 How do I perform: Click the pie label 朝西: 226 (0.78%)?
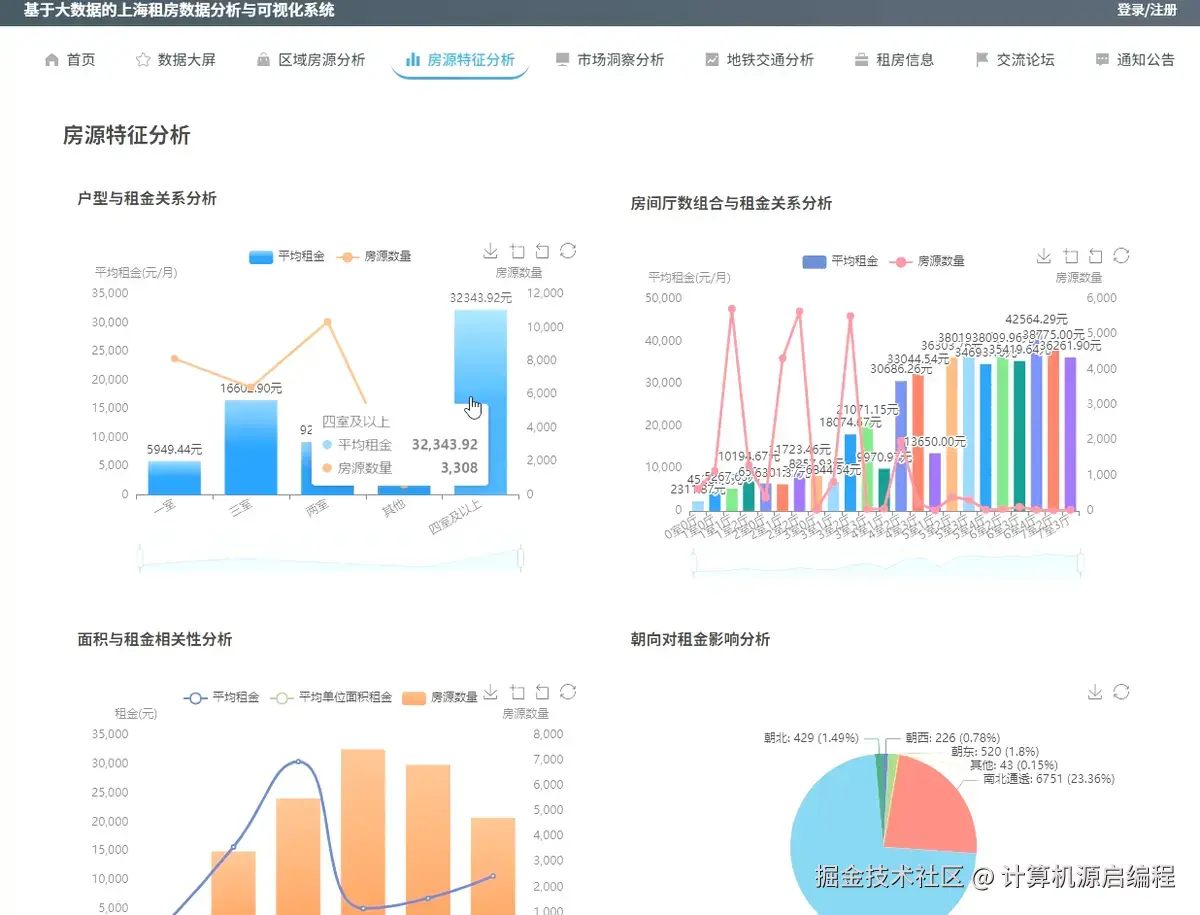tap(954, 738)
